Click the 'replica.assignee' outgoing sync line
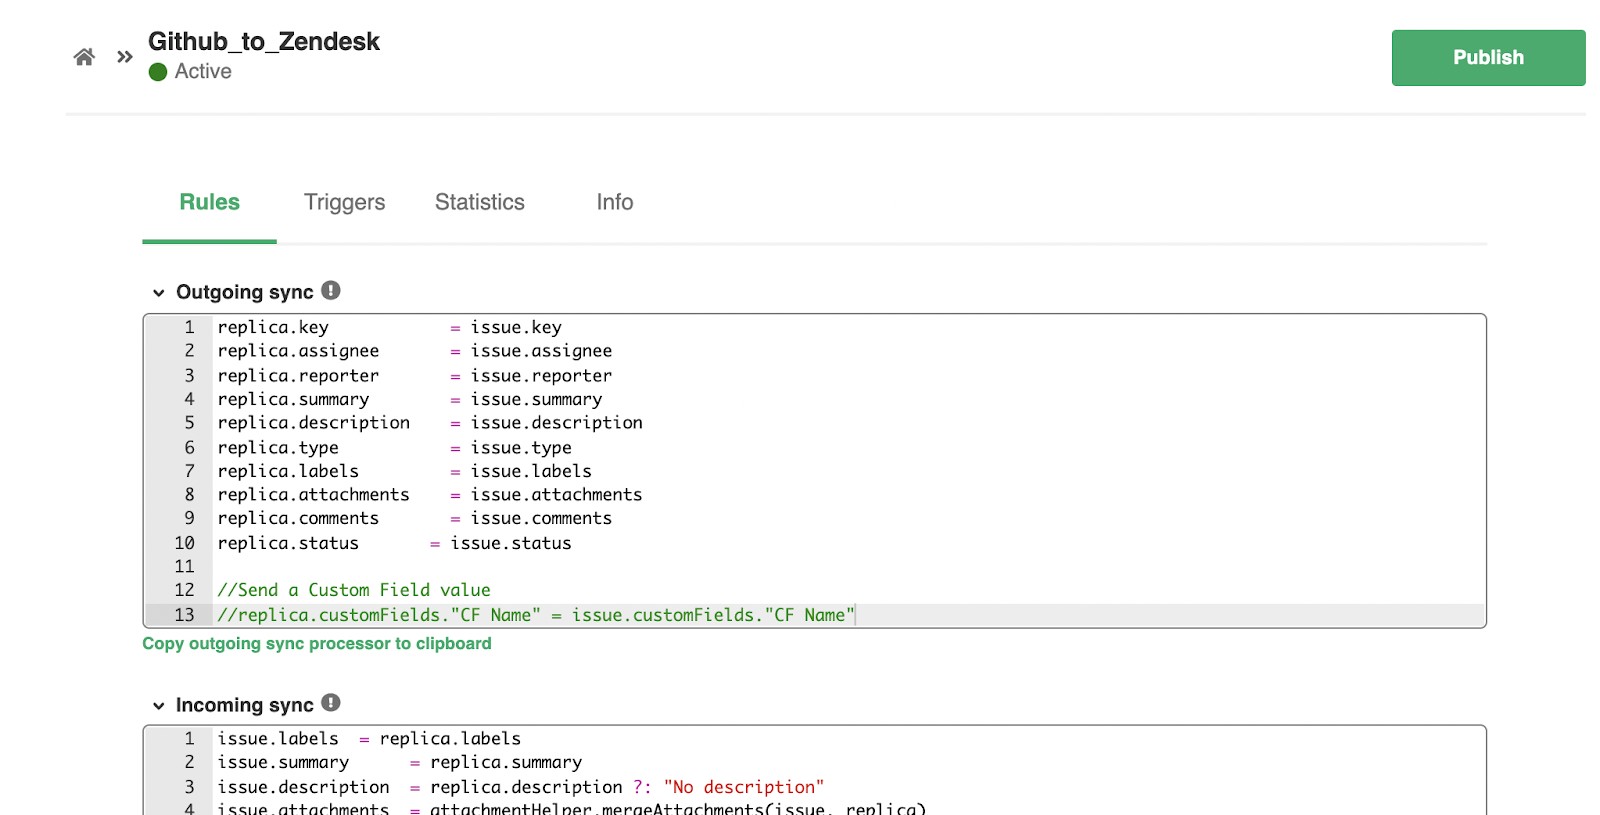1600x815 pixels. (415, 351)
